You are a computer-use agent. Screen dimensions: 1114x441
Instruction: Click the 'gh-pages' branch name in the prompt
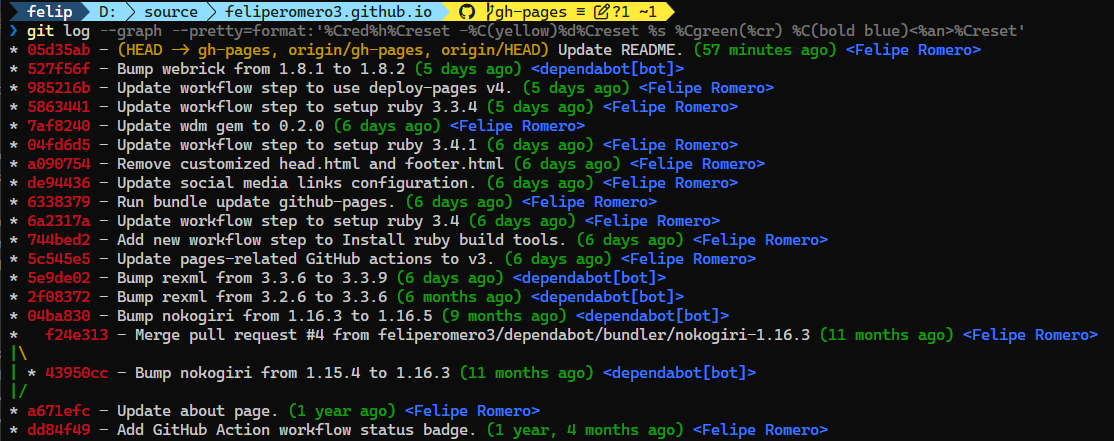[x=529, y=11]
